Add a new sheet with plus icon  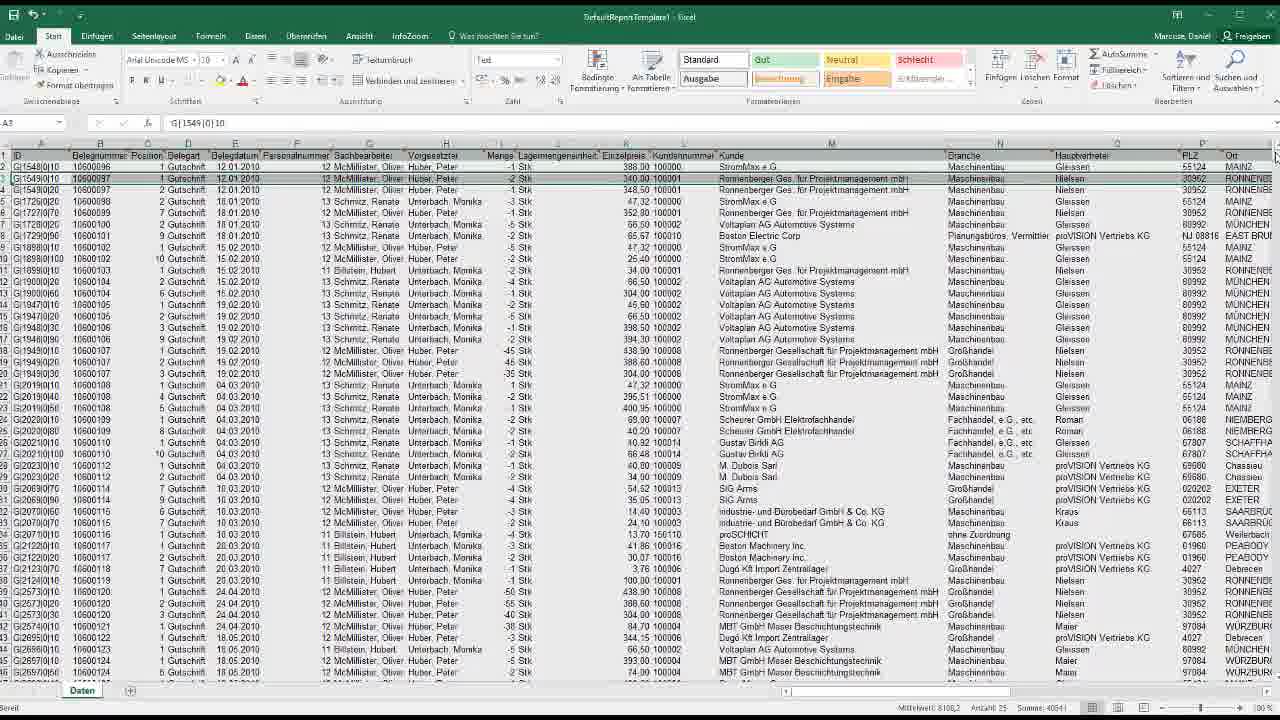click(x=130, y=691)
